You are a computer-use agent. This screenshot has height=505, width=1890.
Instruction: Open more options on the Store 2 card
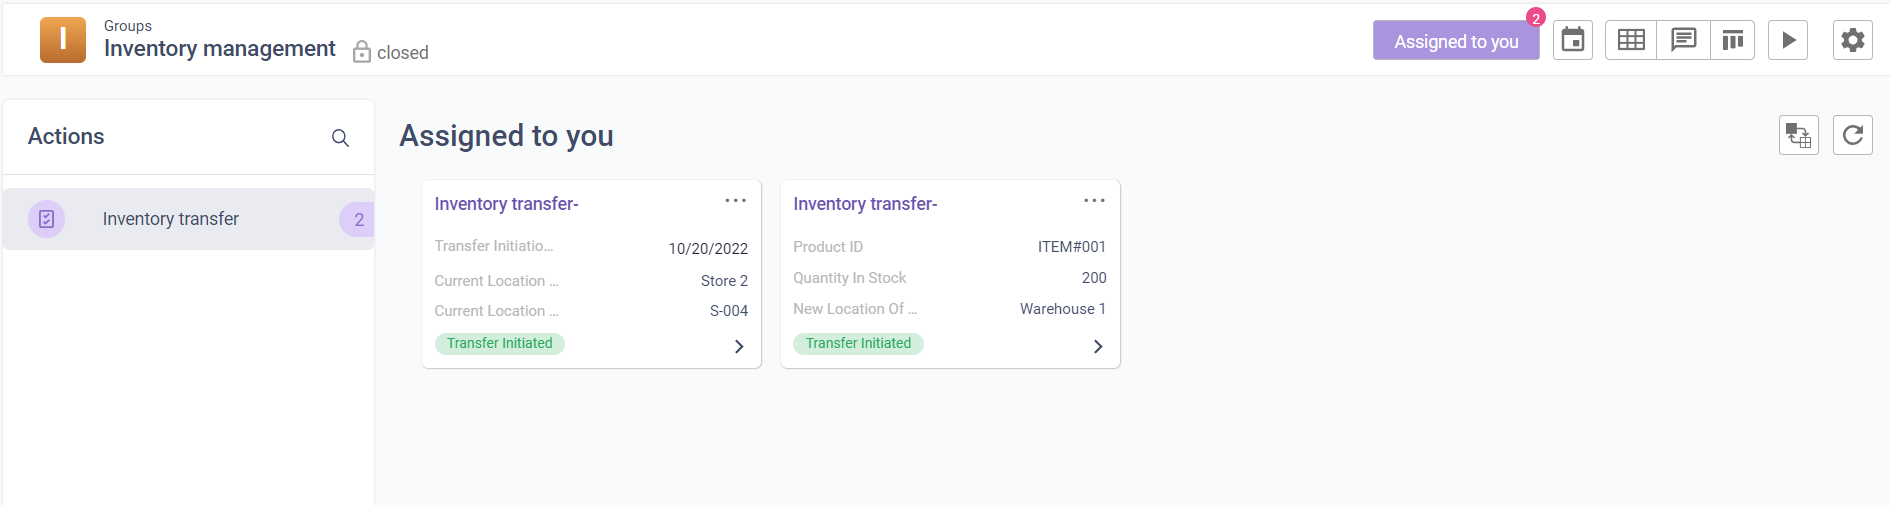(736, 201)
